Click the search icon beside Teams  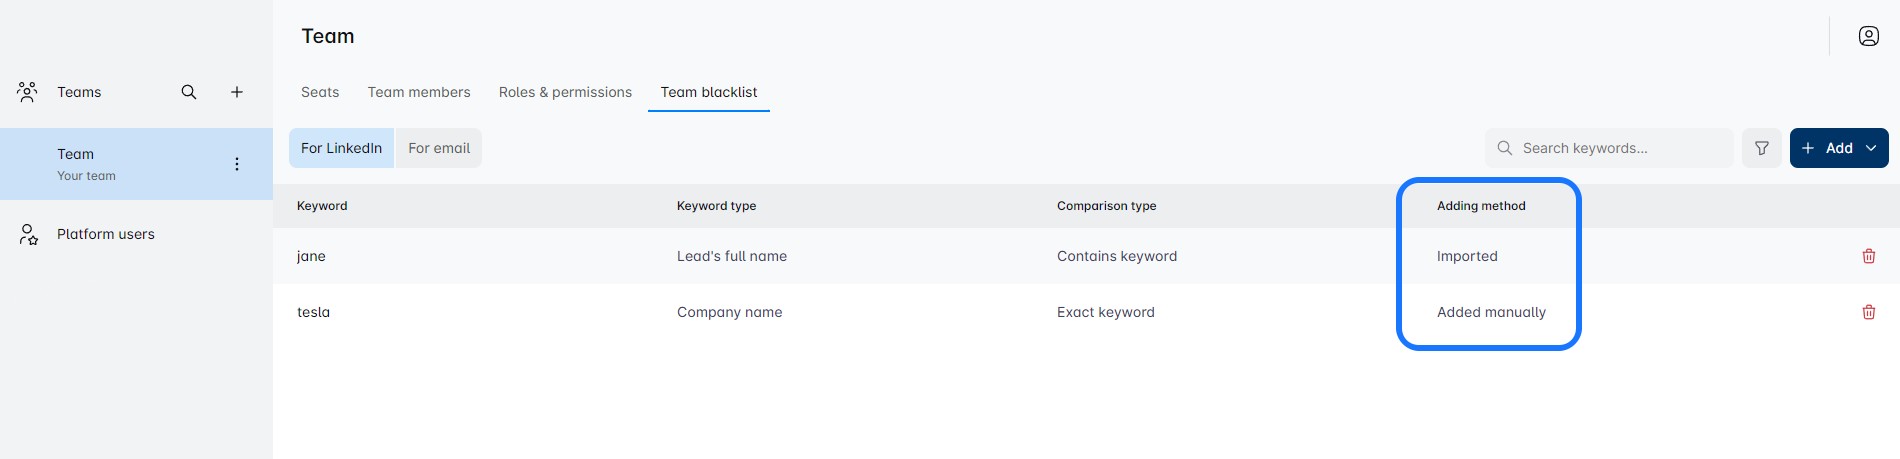189,92
